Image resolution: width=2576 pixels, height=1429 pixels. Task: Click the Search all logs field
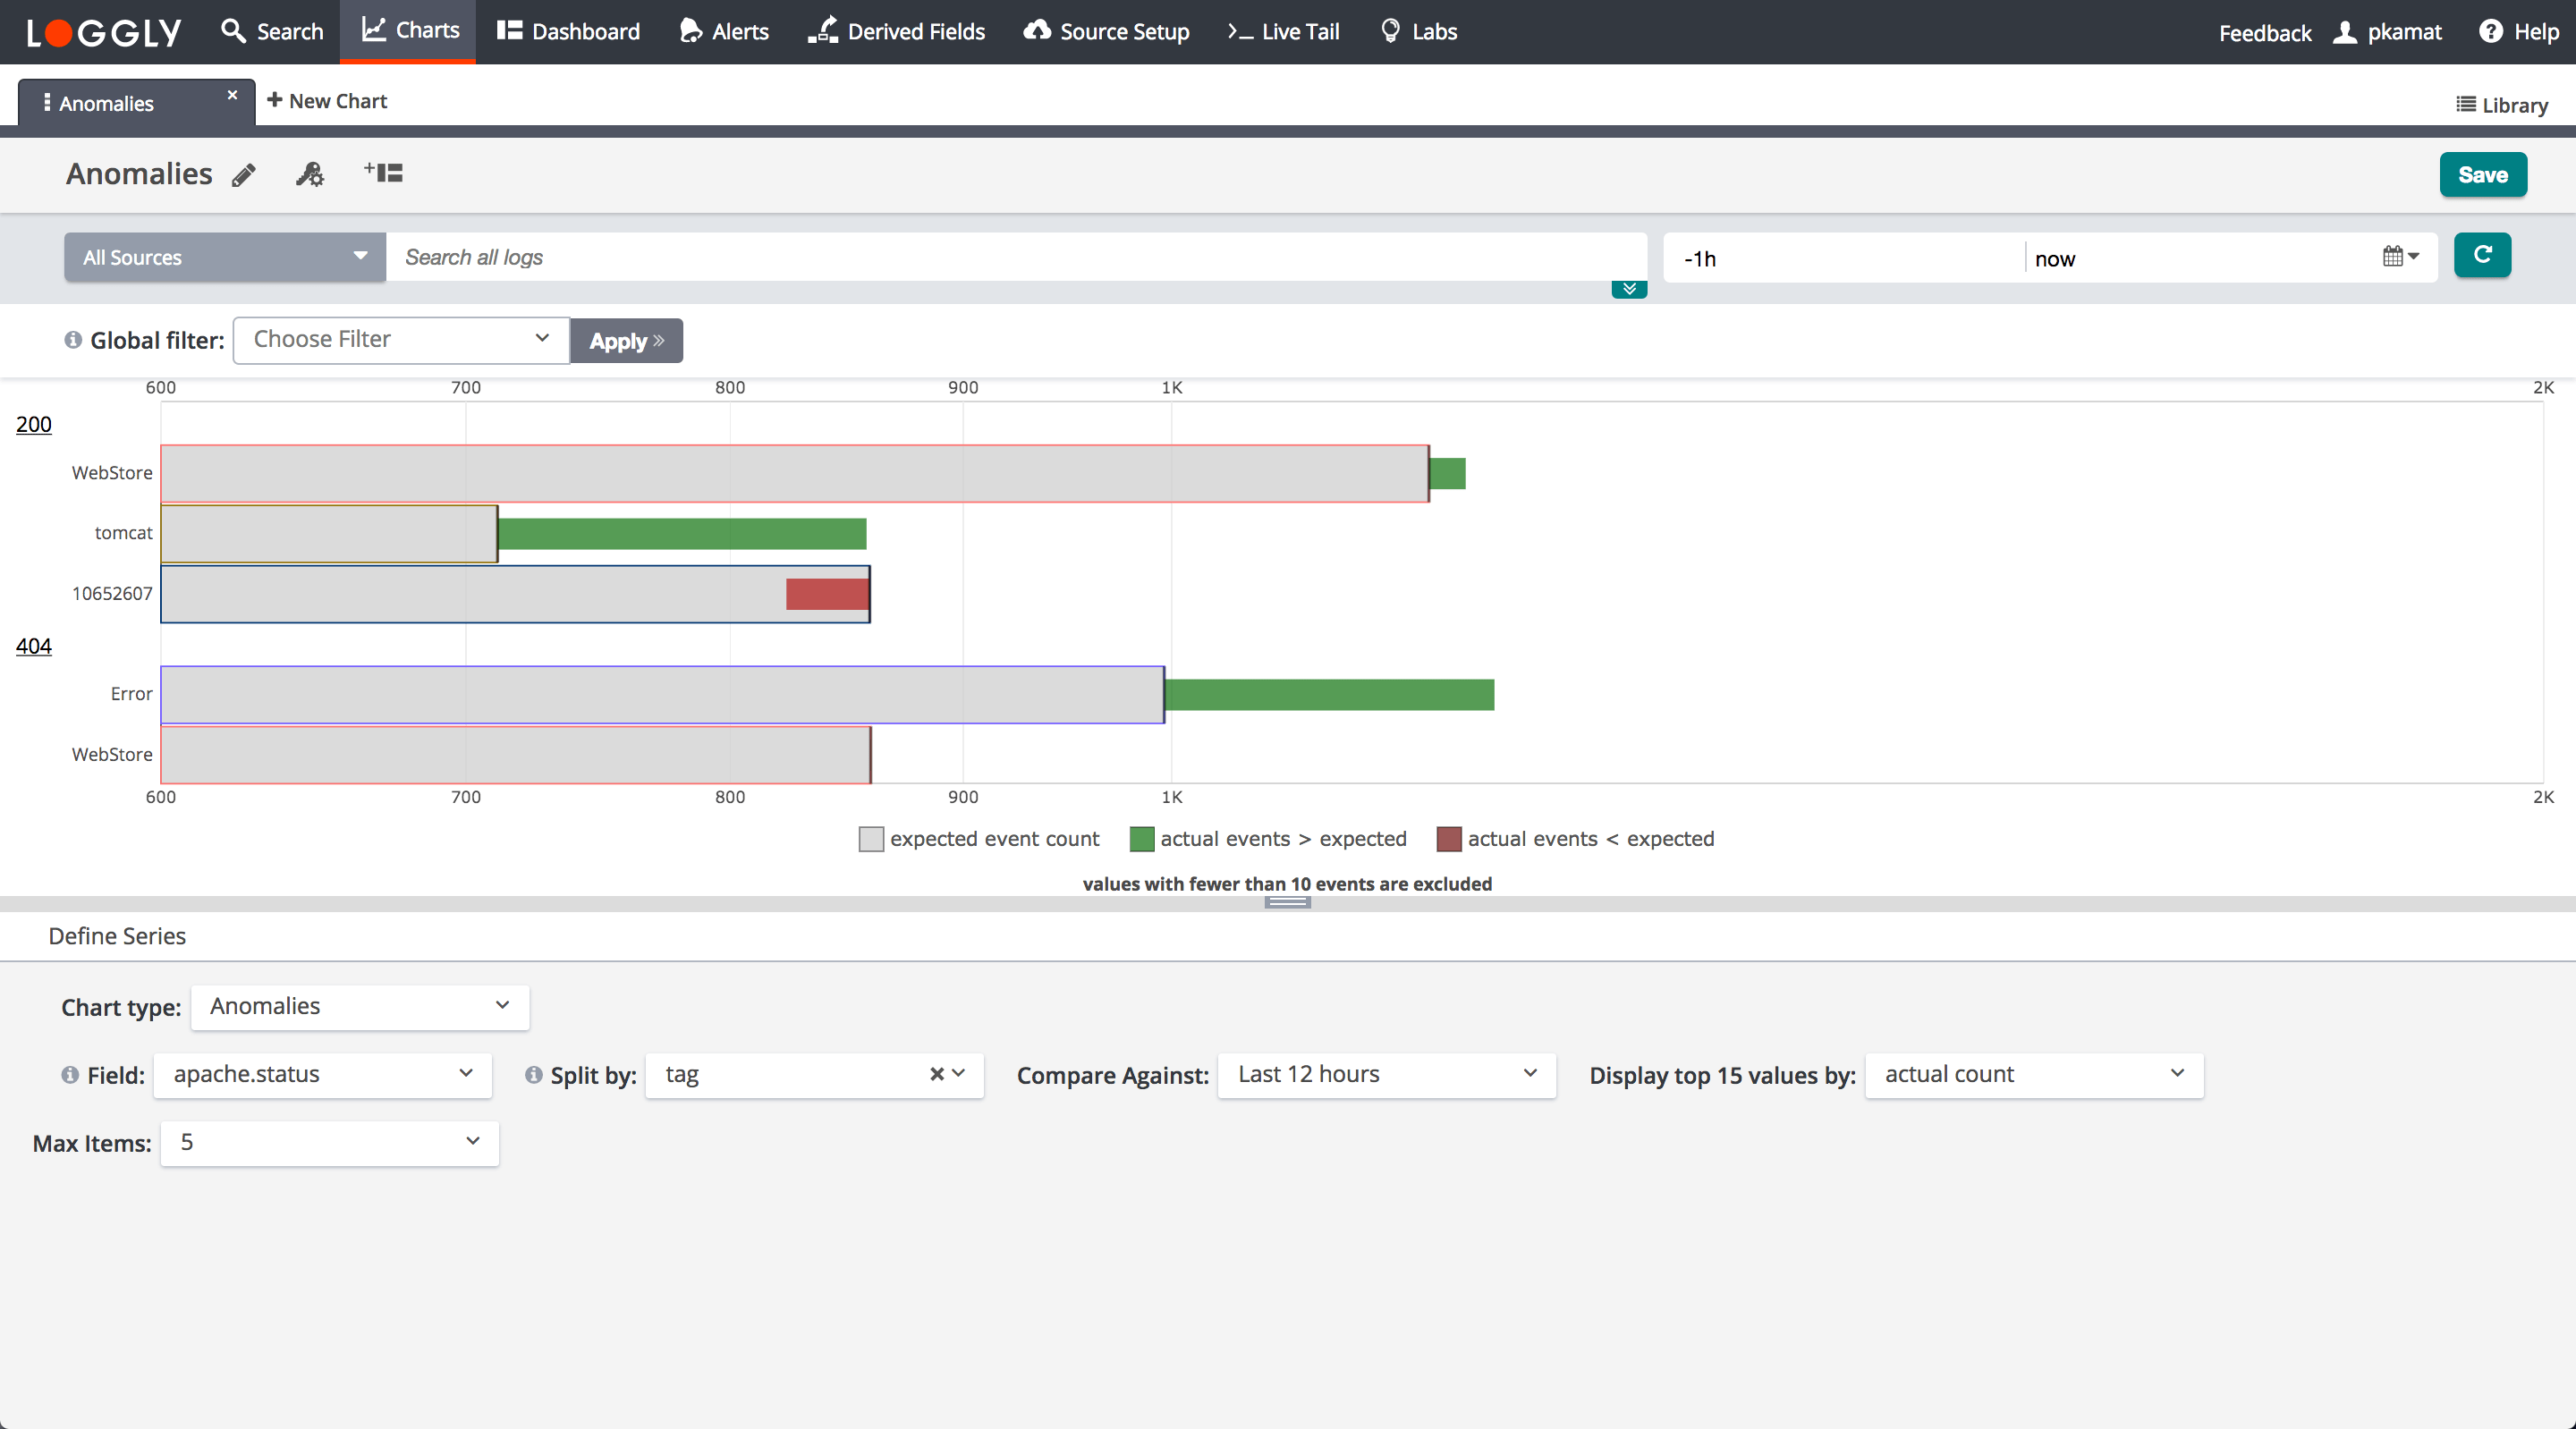click(1015, 257)
